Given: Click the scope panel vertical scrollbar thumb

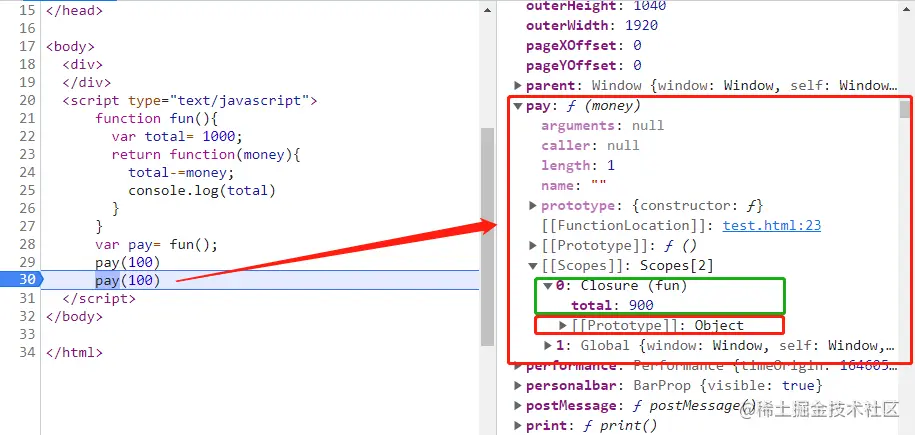Looking at the screenshot, I should coord(904,109).
